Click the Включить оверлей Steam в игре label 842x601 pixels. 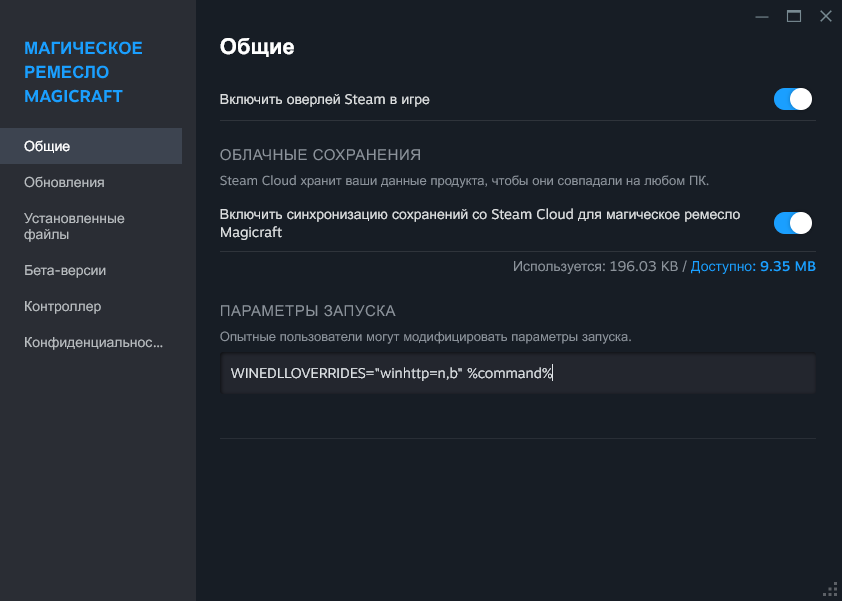324,100
